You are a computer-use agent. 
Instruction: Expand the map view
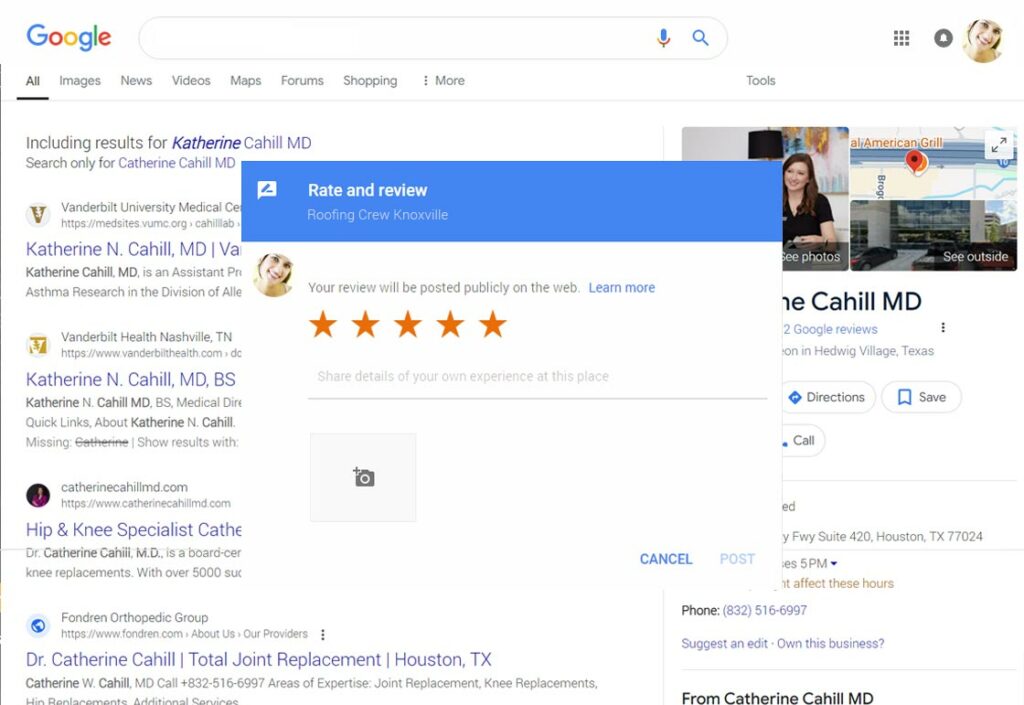[x=999, y=145]
